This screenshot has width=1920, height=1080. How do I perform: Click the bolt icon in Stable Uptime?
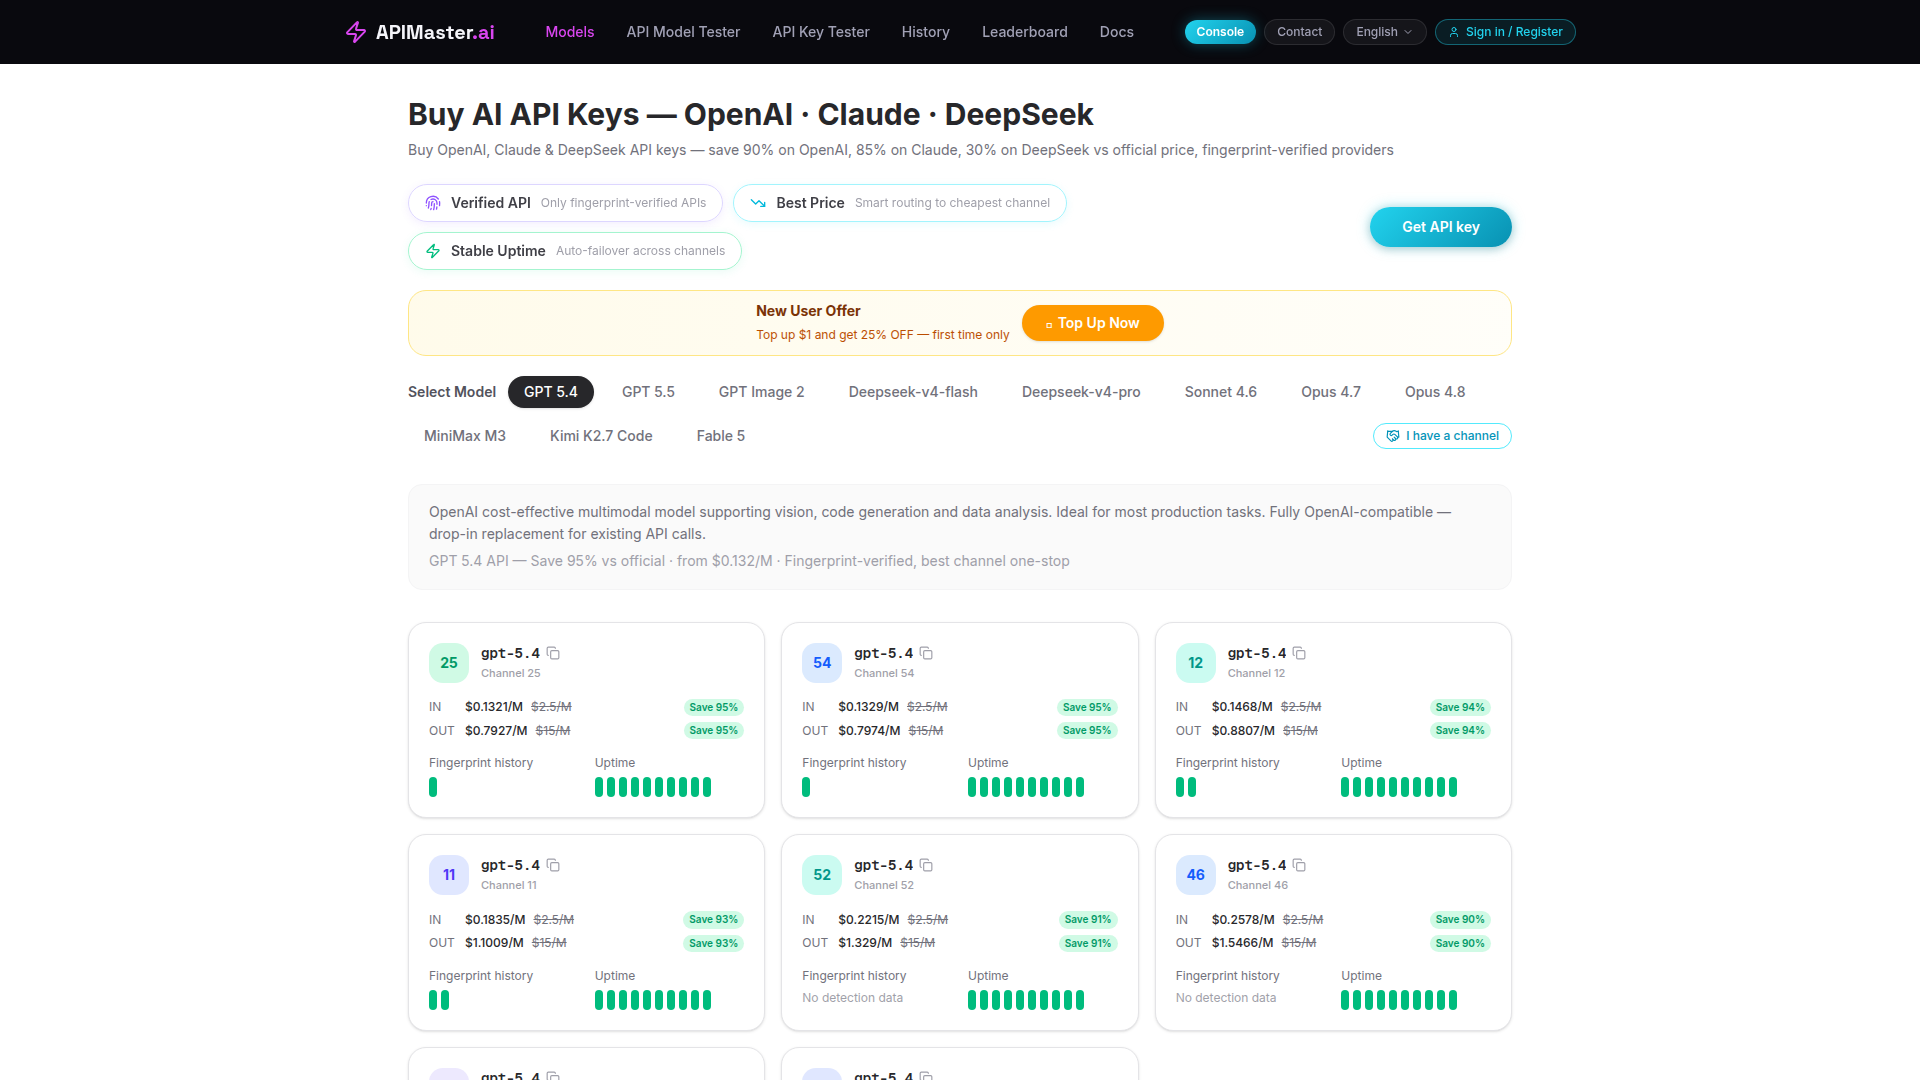coord(433,251)
